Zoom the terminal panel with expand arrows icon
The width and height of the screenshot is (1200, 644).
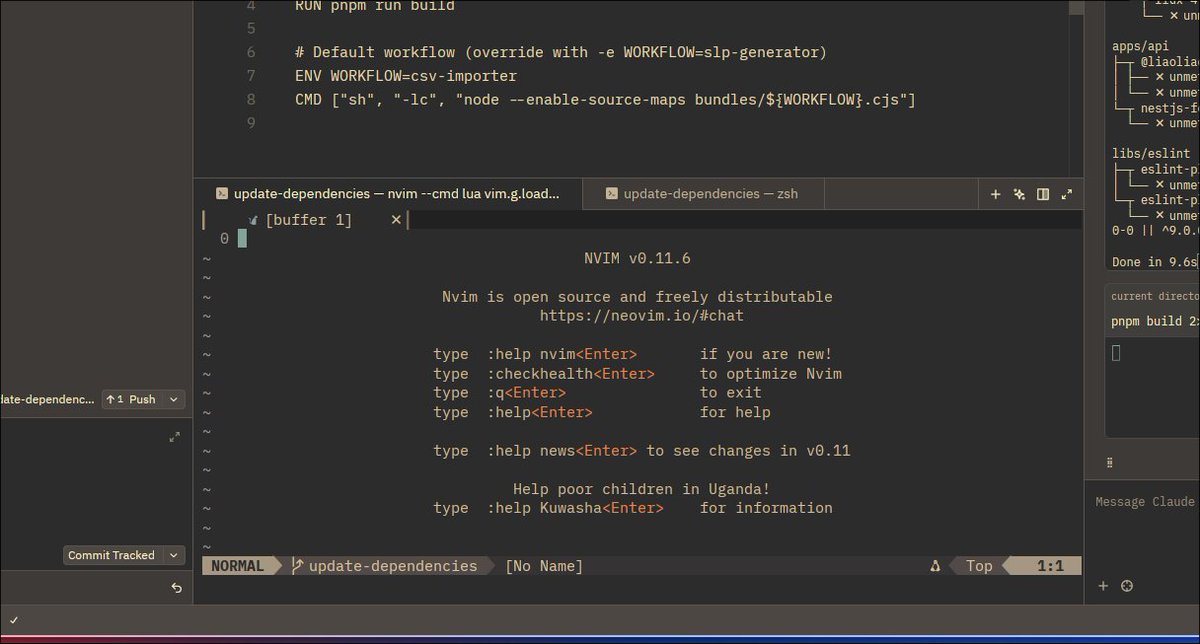(1066, 194)
